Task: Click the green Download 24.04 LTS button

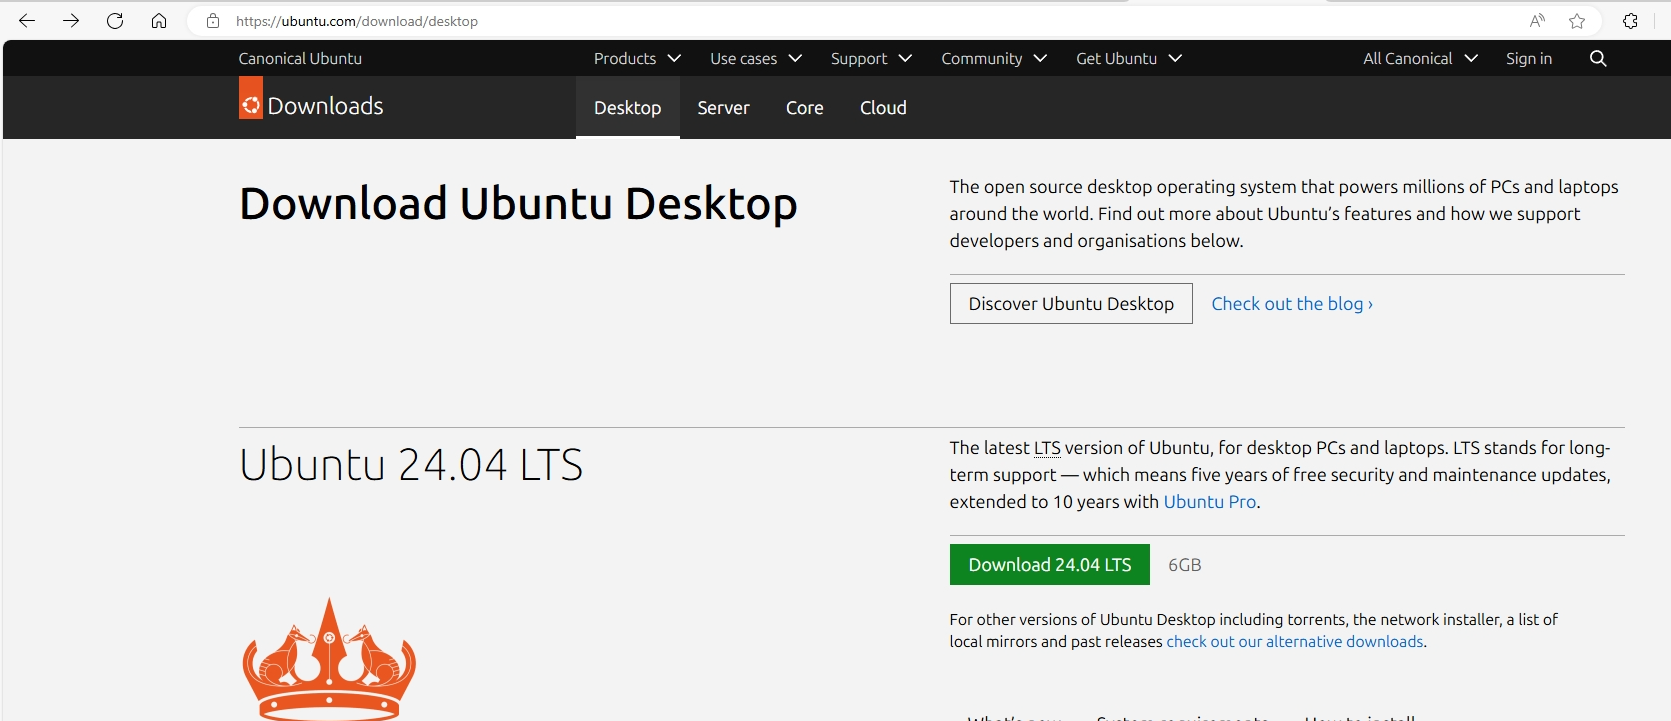Action: [x=1050, y=564]
